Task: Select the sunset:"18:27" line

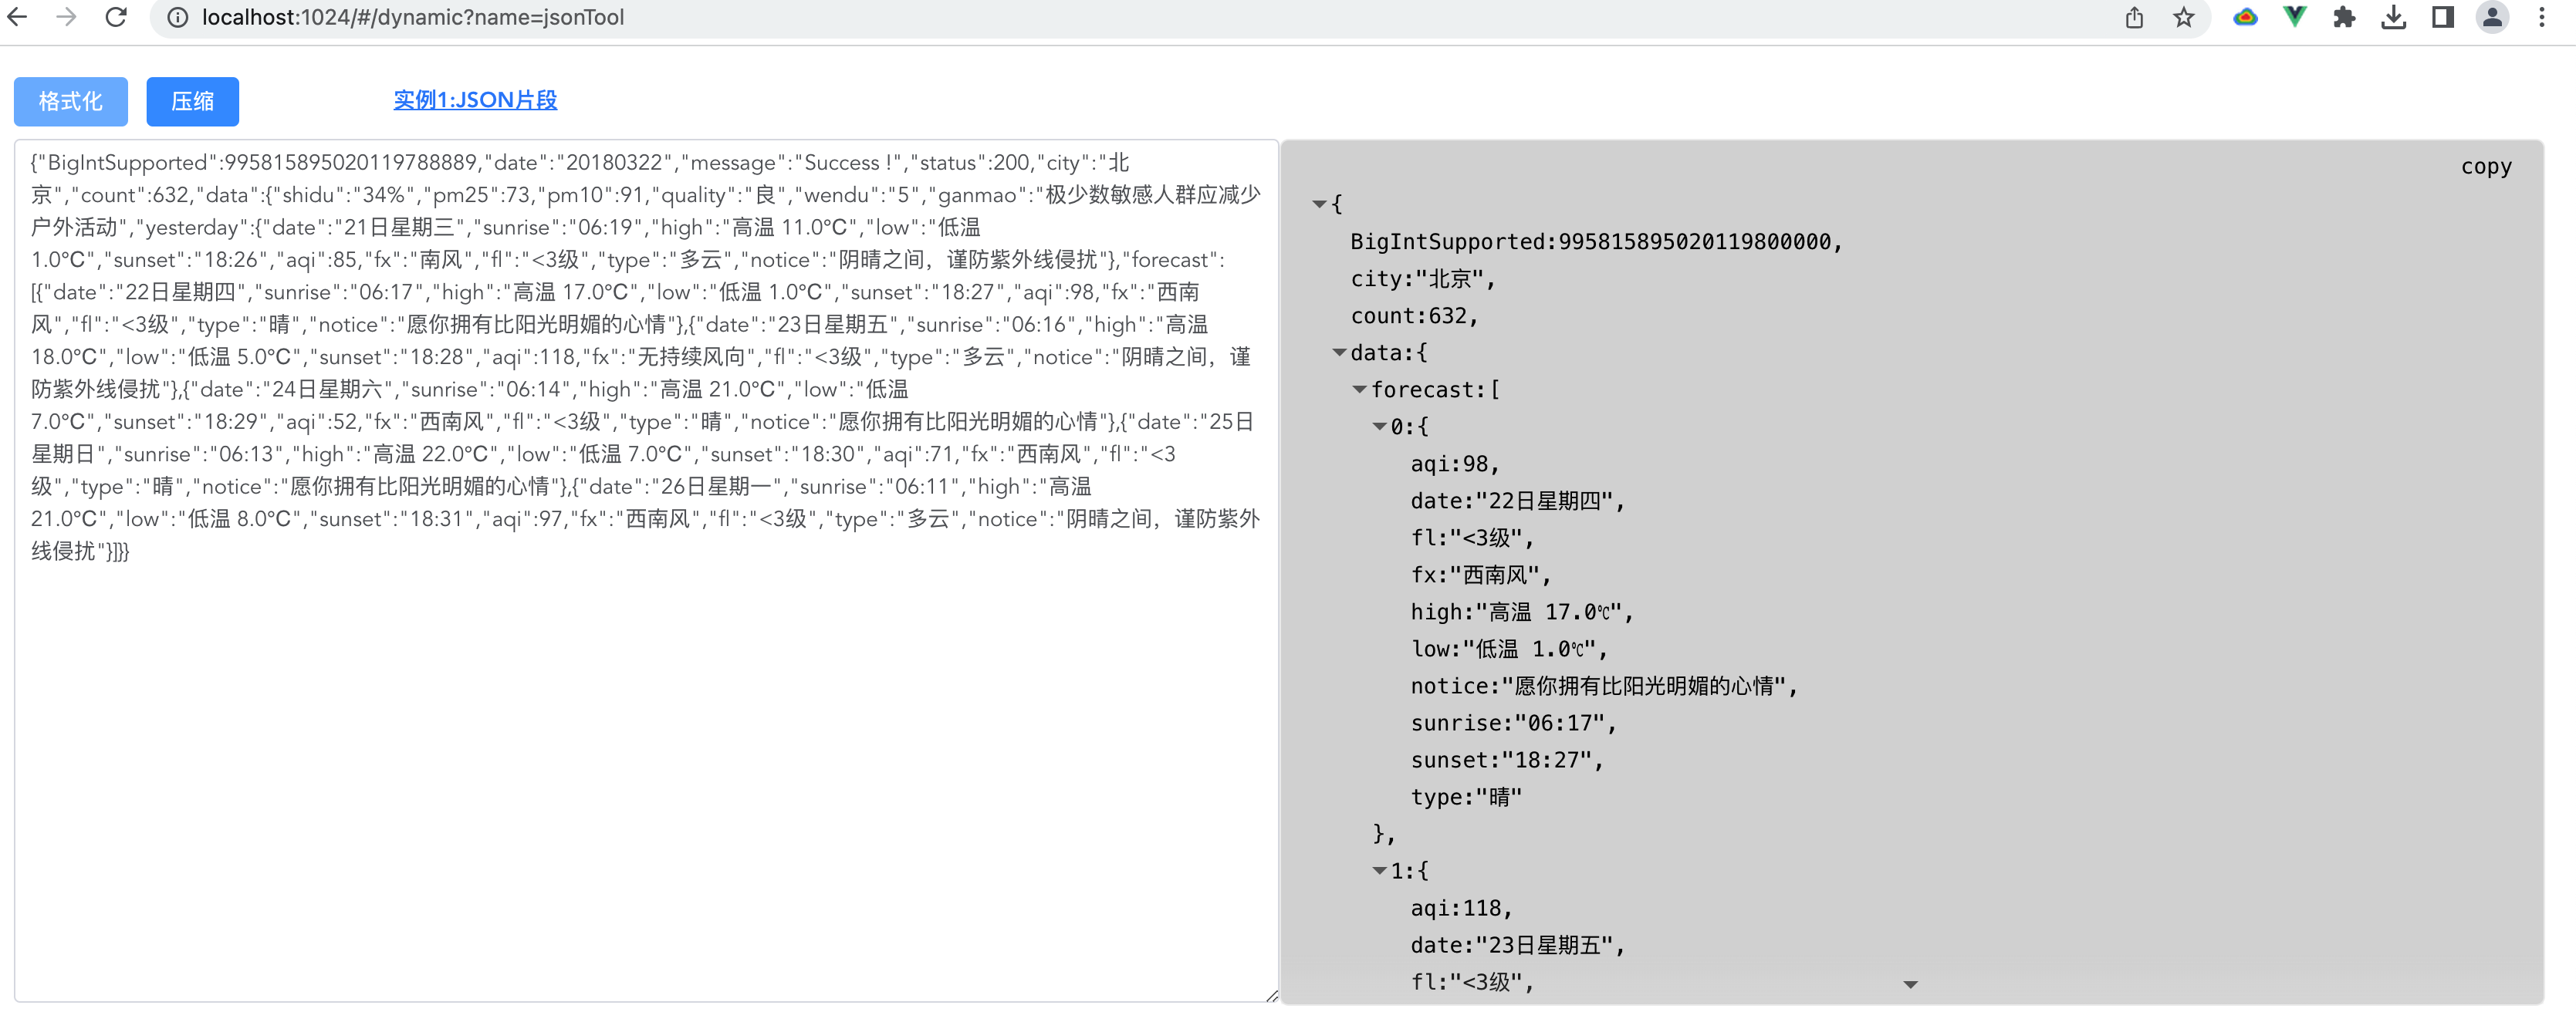Action: click(1507, 759)
